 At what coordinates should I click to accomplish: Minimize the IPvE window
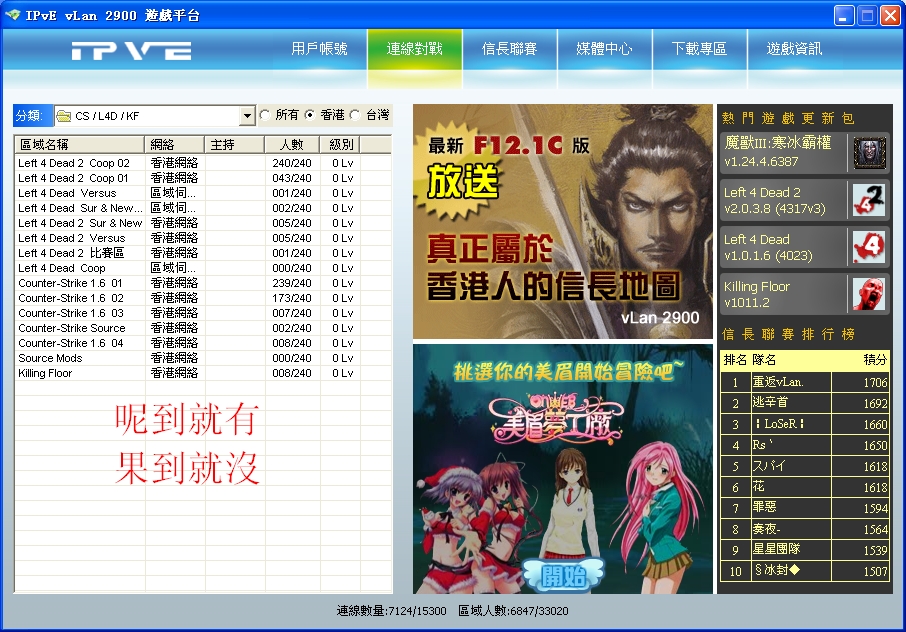(x=844, y=16)
